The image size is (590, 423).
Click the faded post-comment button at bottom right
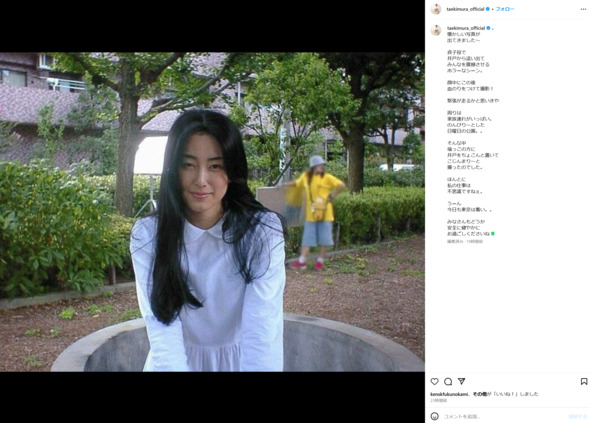[x=578, y=416]
